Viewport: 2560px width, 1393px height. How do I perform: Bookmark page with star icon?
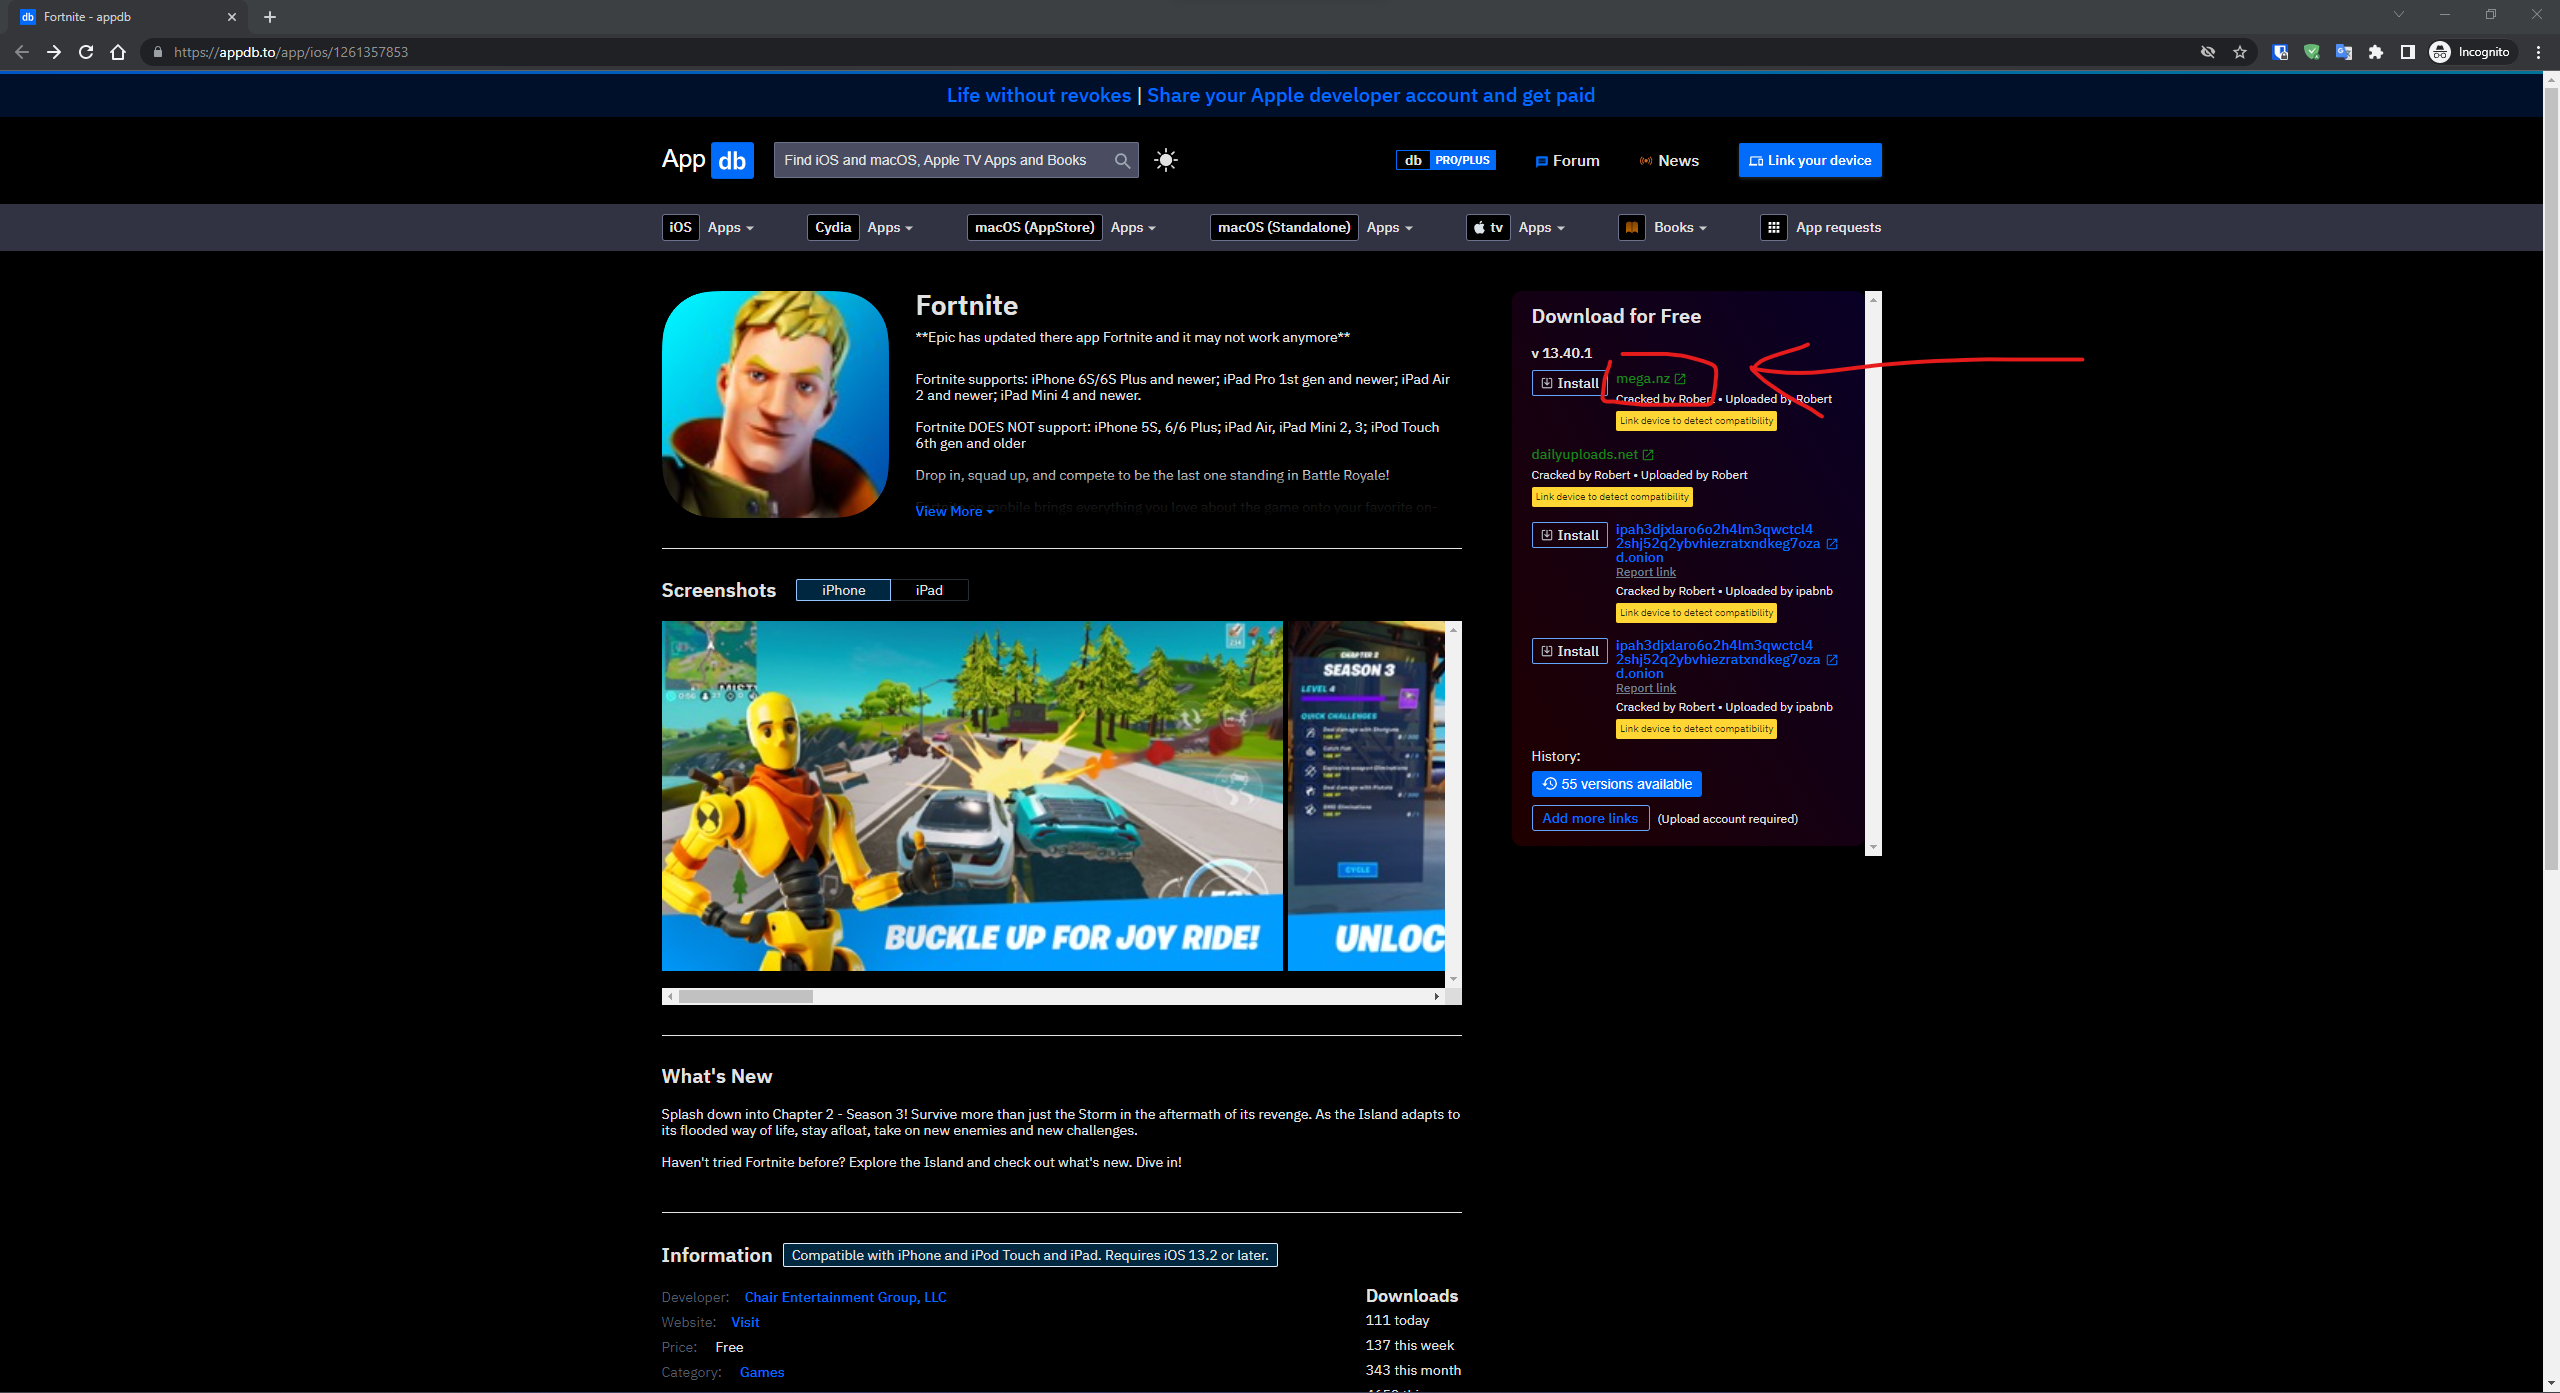tap(2240, 52)
